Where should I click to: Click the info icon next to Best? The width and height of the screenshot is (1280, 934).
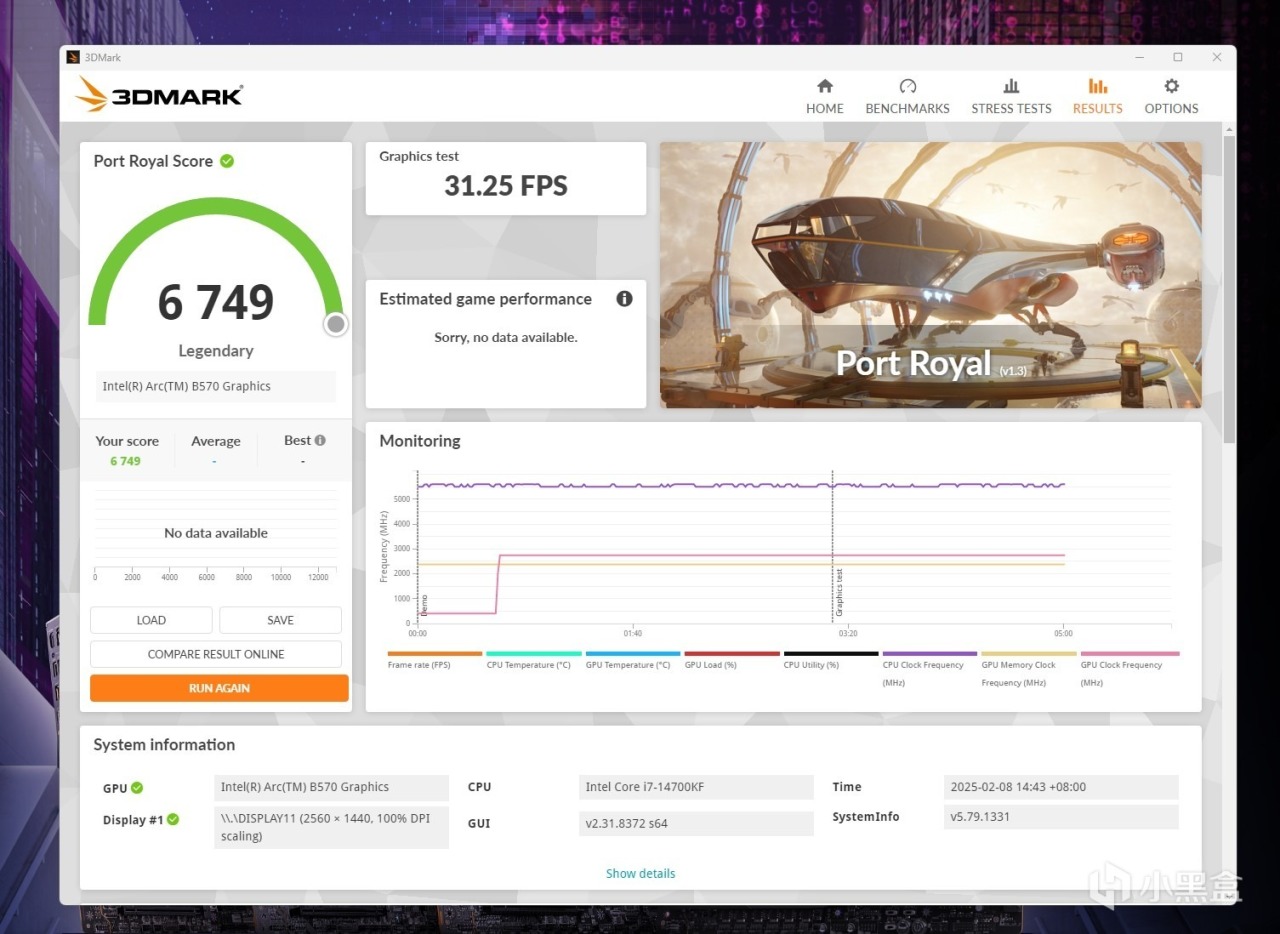(320, 440)
